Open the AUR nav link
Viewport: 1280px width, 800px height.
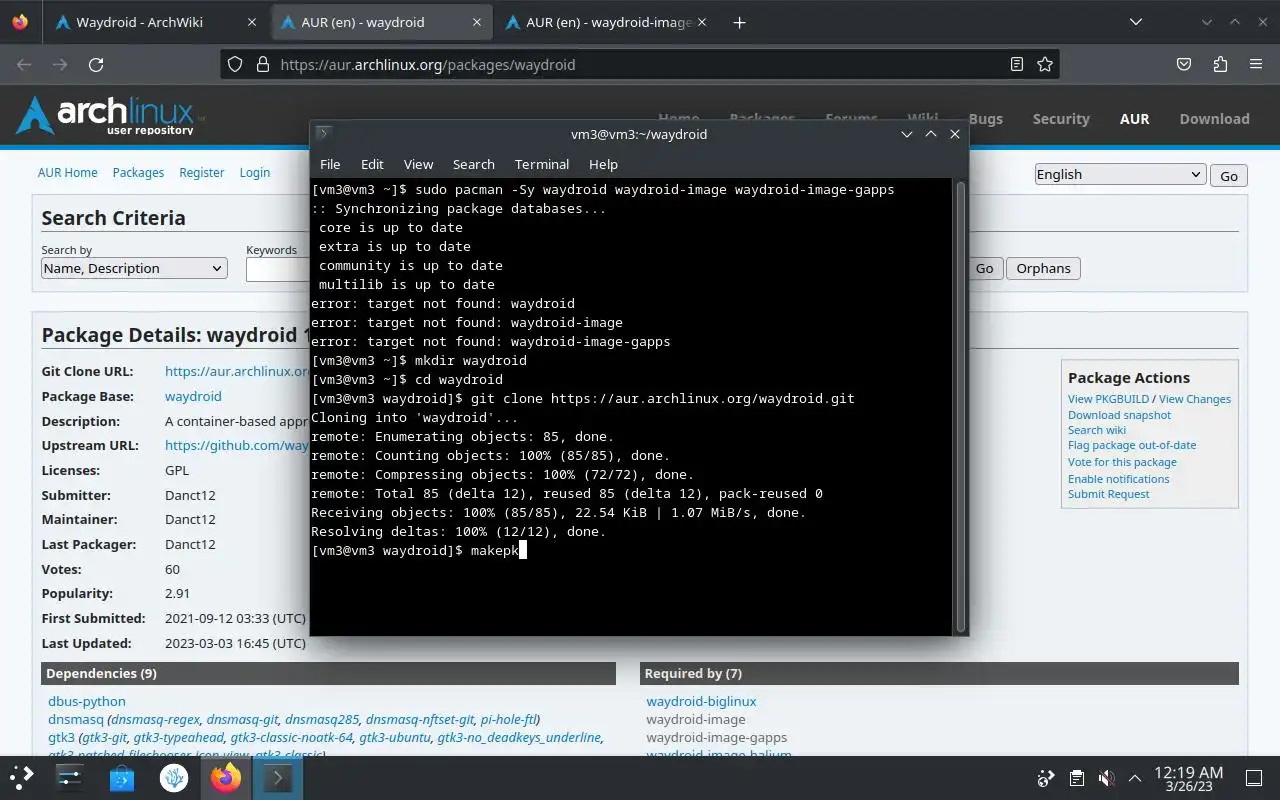[x=1134, y=118]
